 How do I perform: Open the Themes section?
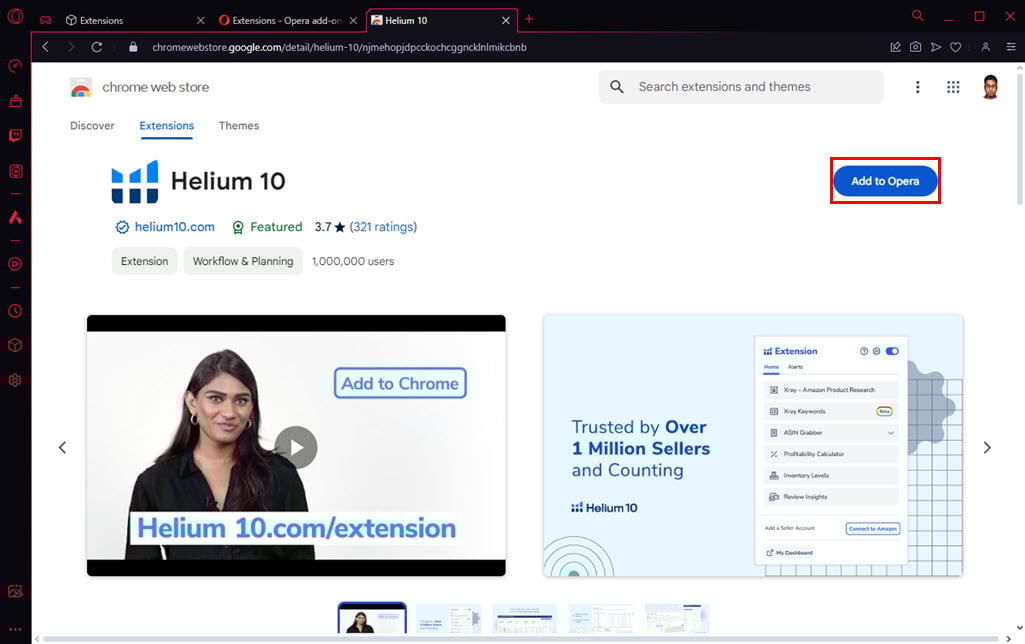(x=239, y=126)
